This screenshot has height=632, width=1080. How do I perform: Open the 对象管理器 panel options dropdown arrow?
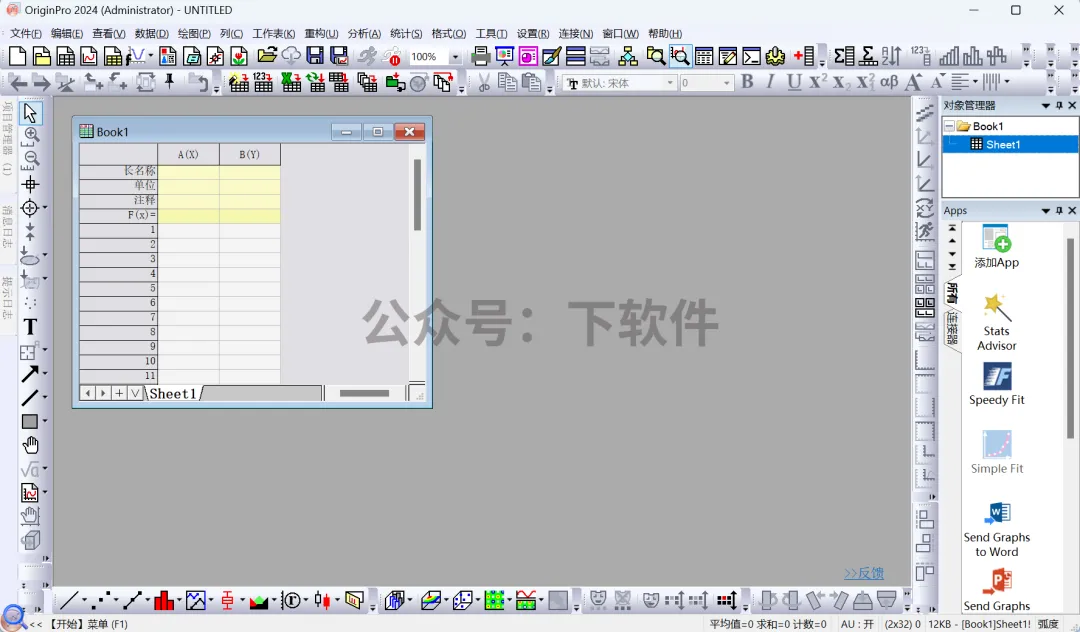click(1046, 105)
